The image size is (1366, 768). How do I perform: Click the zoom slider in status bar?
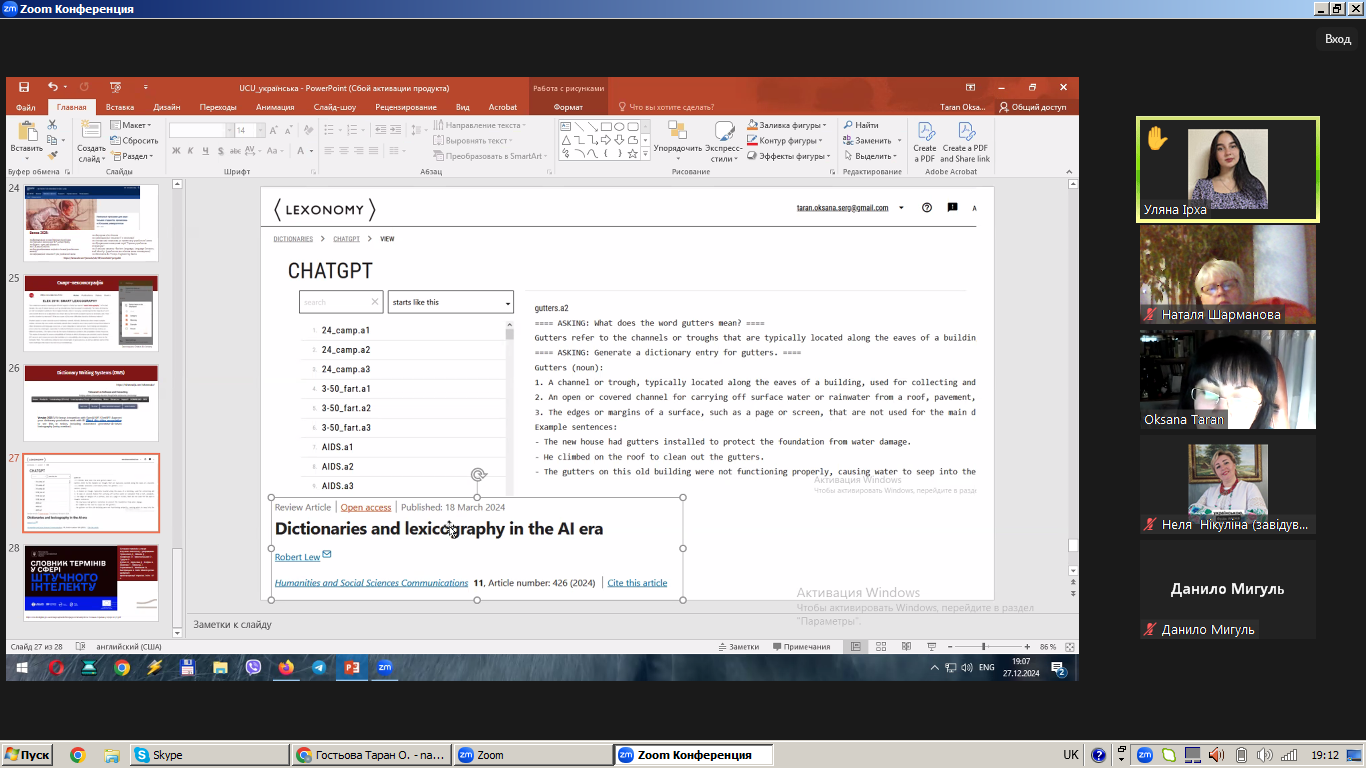(x=984, y=646)
